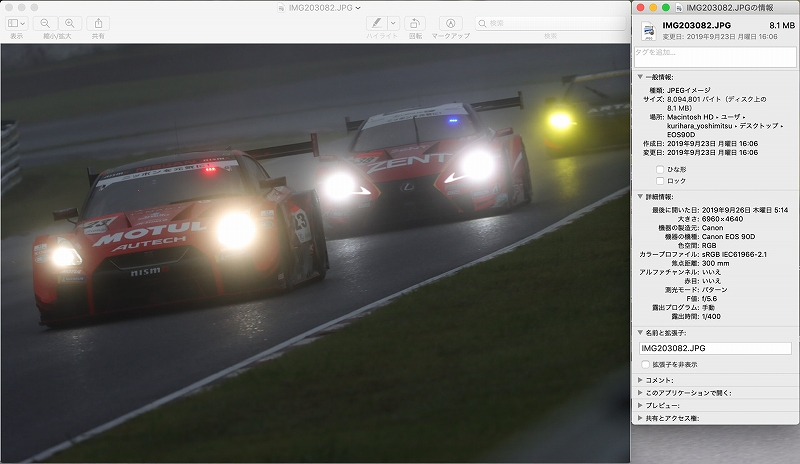Select the 最後に開いた日 date value
Viewport: 800px width, 464px height.
[745, 210]
